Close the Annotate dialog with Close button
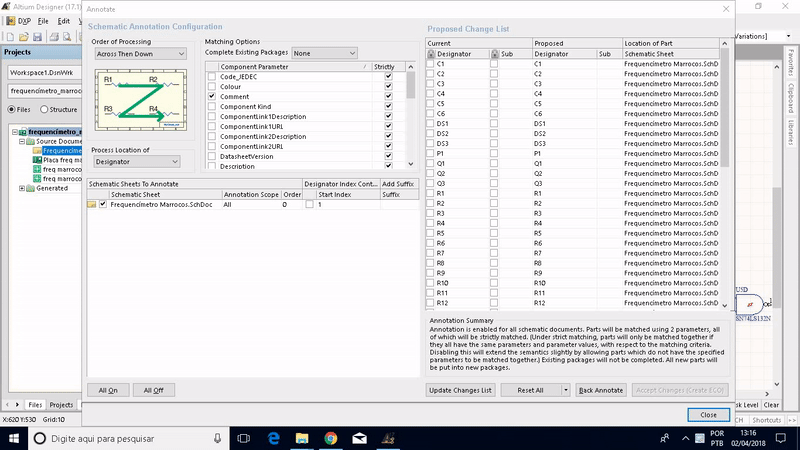The image size is (800, 450). coord(708,415)
